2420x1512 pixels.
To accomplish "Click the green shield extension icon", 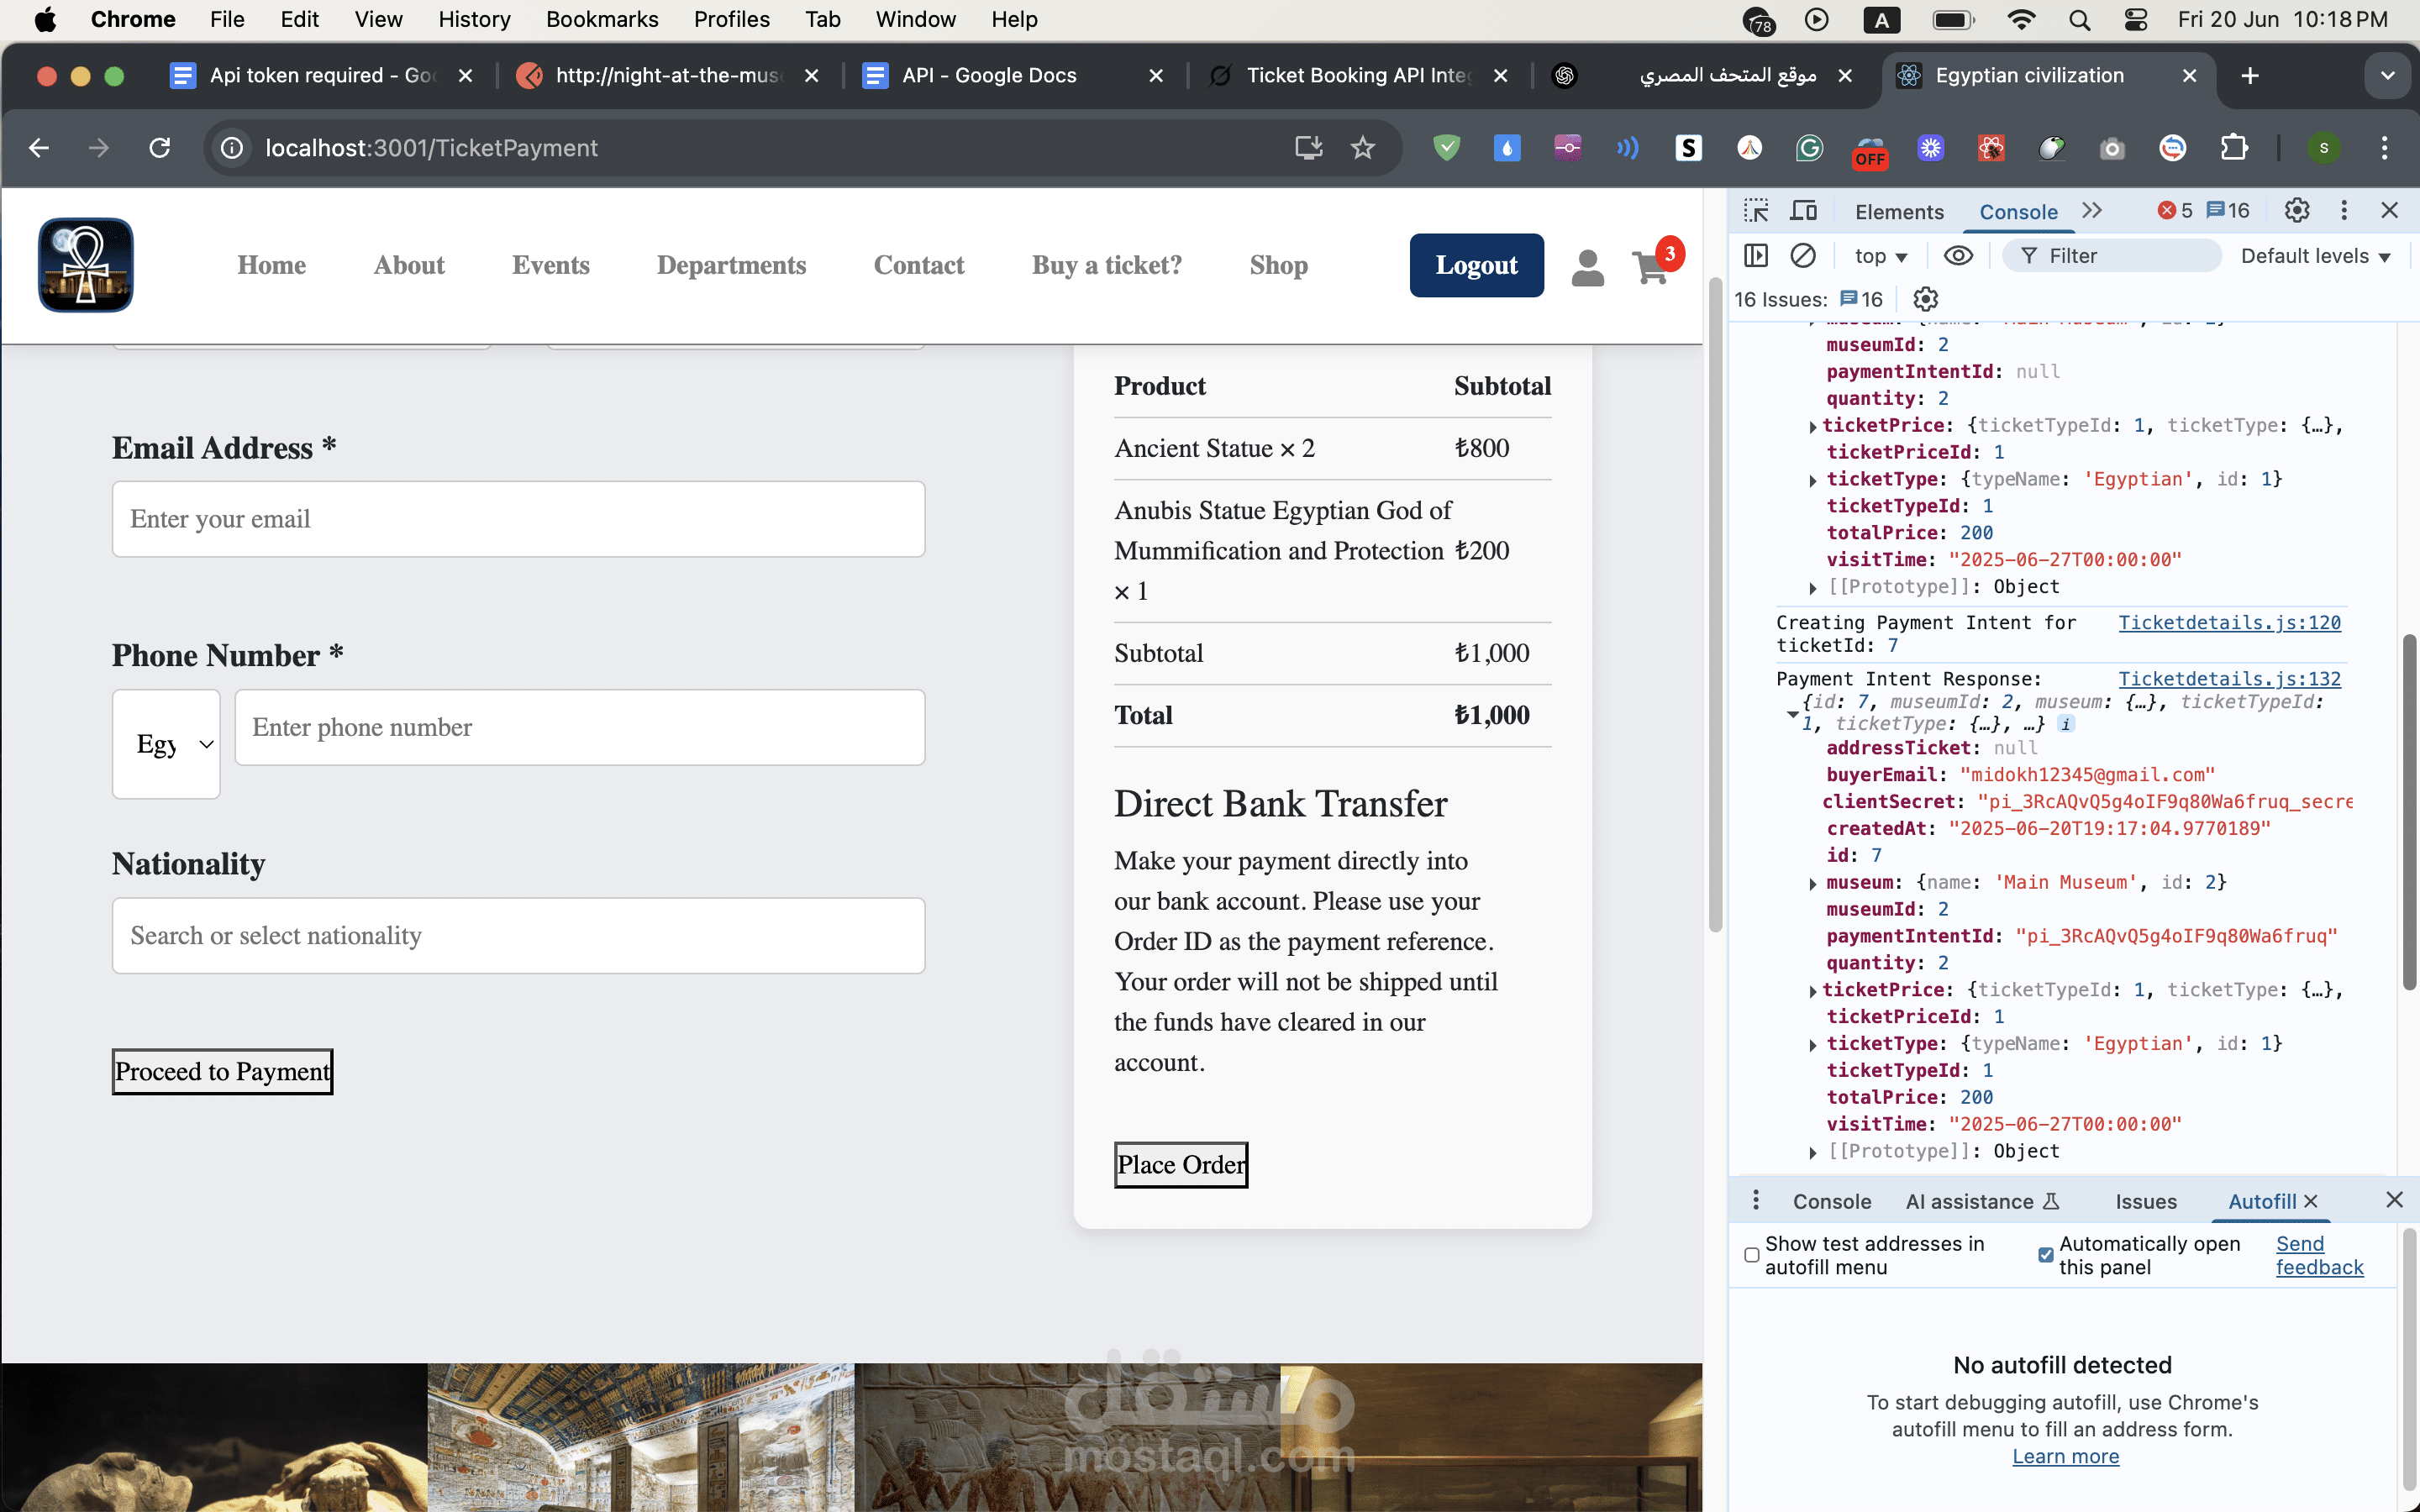I will (1446, 148).
